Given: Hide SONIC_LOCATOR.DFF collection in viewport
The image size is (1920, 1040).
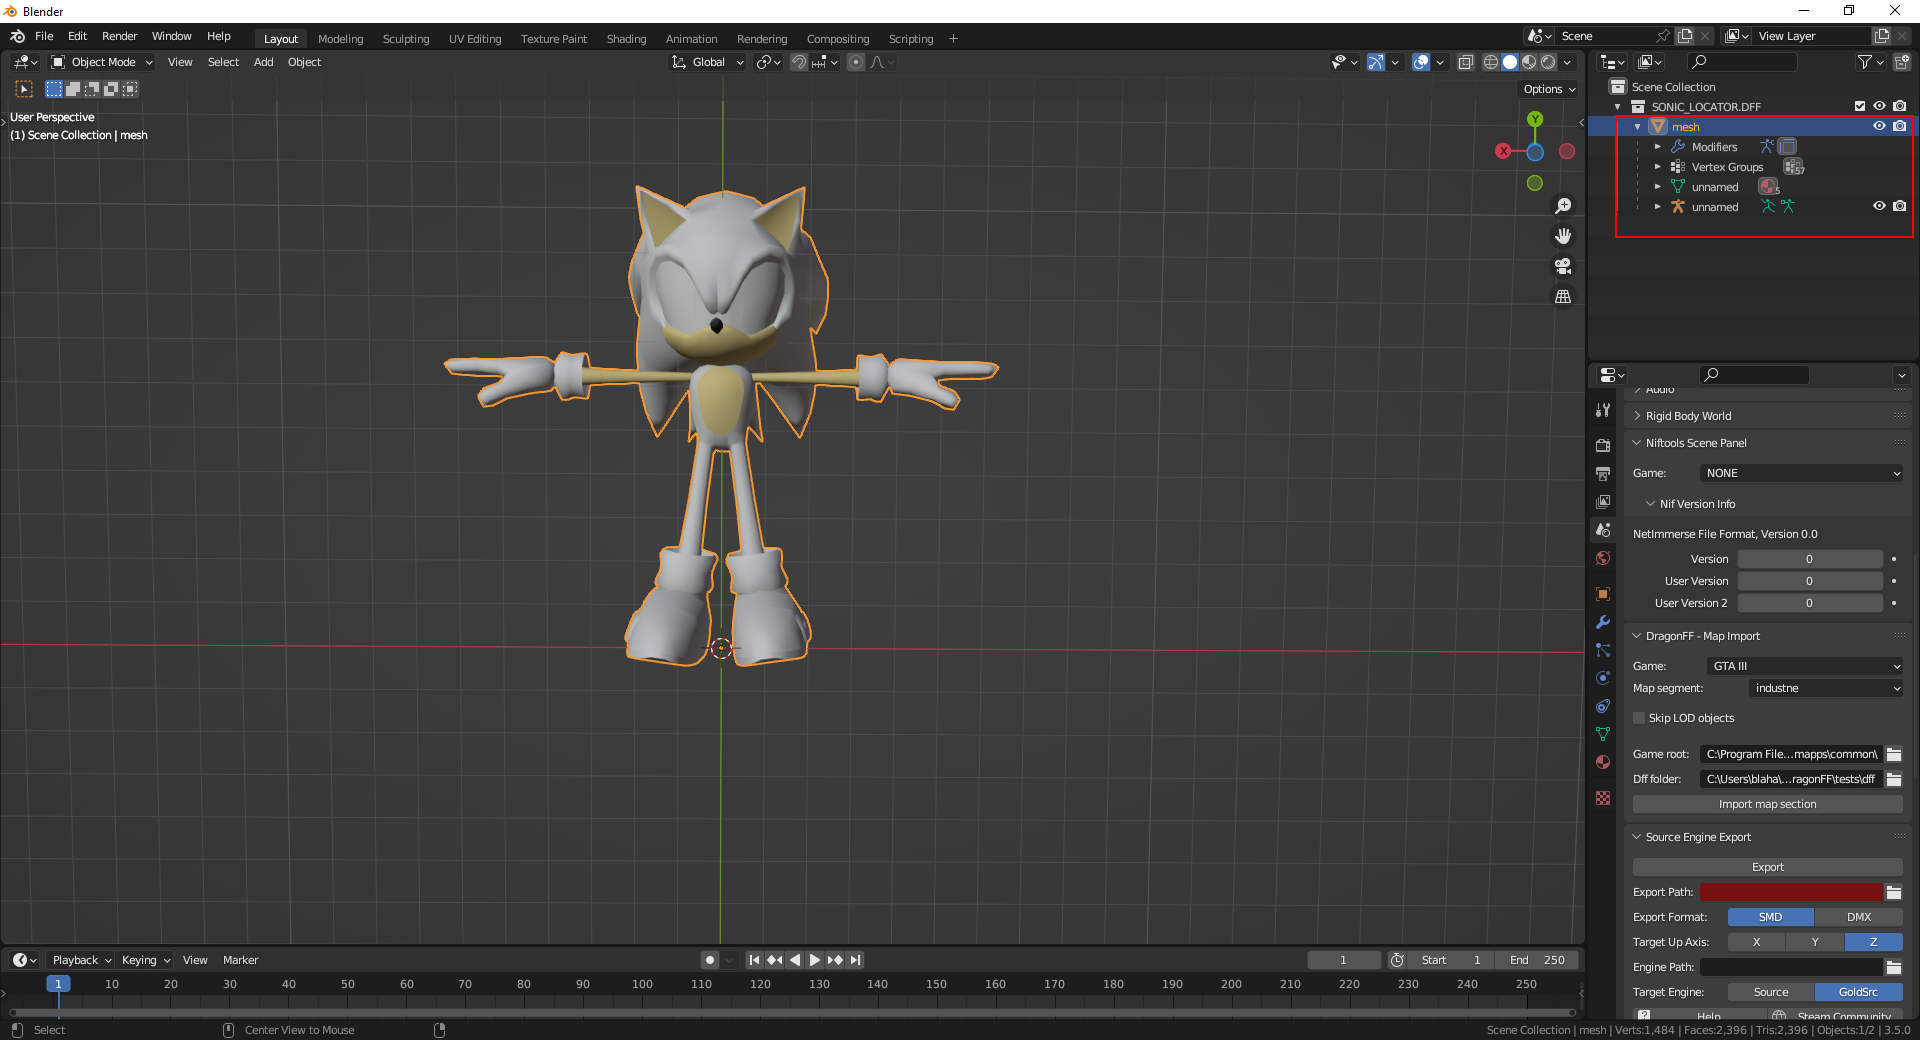Looking at the screenshot, I should (1879, 106).
